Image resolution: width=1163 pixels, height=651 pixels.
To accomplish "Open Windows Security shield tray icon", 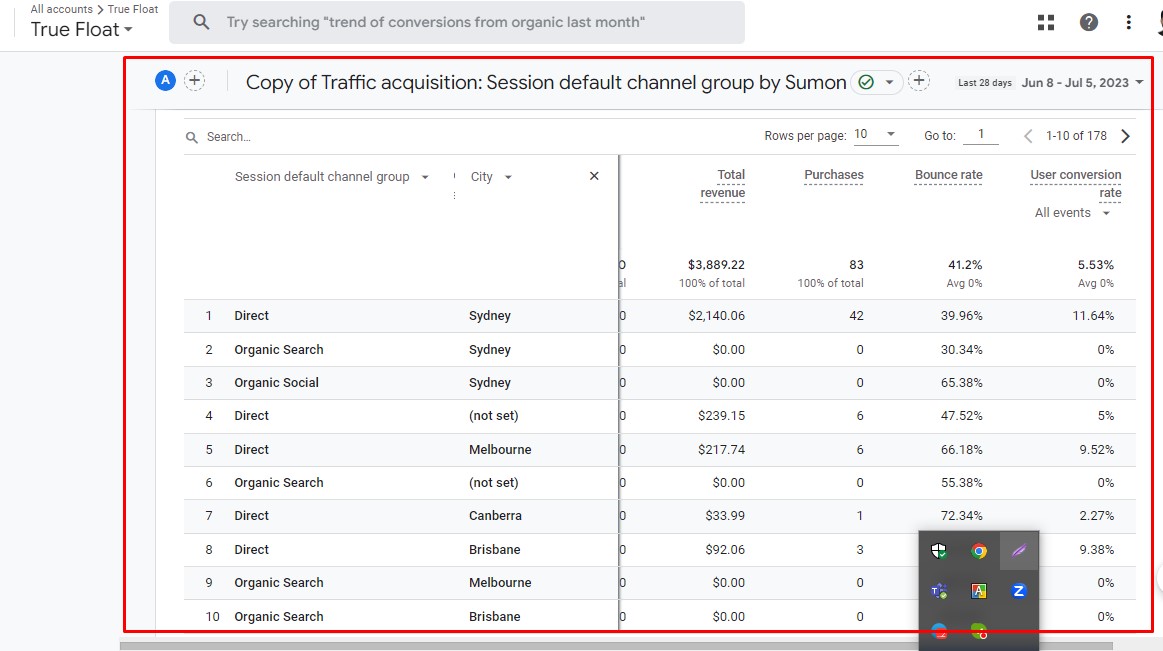I will point(939,551).
